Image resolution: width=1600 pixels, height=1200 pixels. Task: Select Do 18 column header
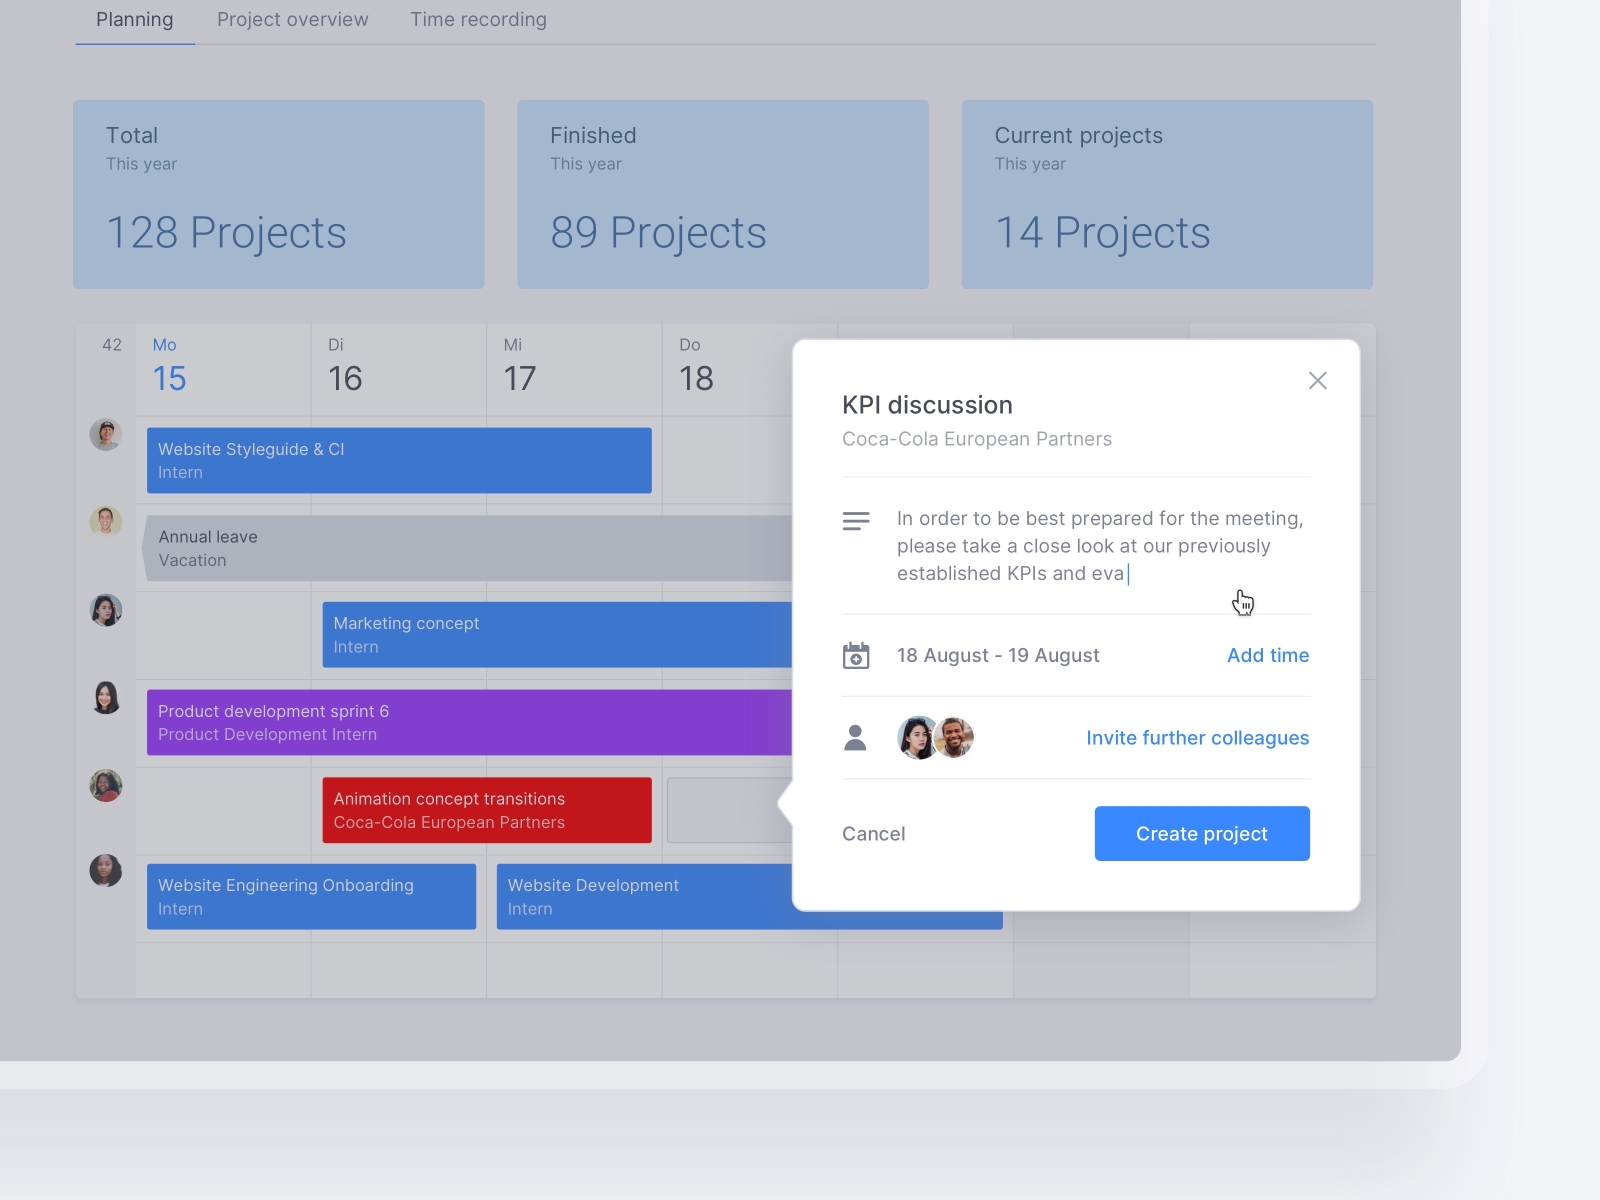click(728, 368)
